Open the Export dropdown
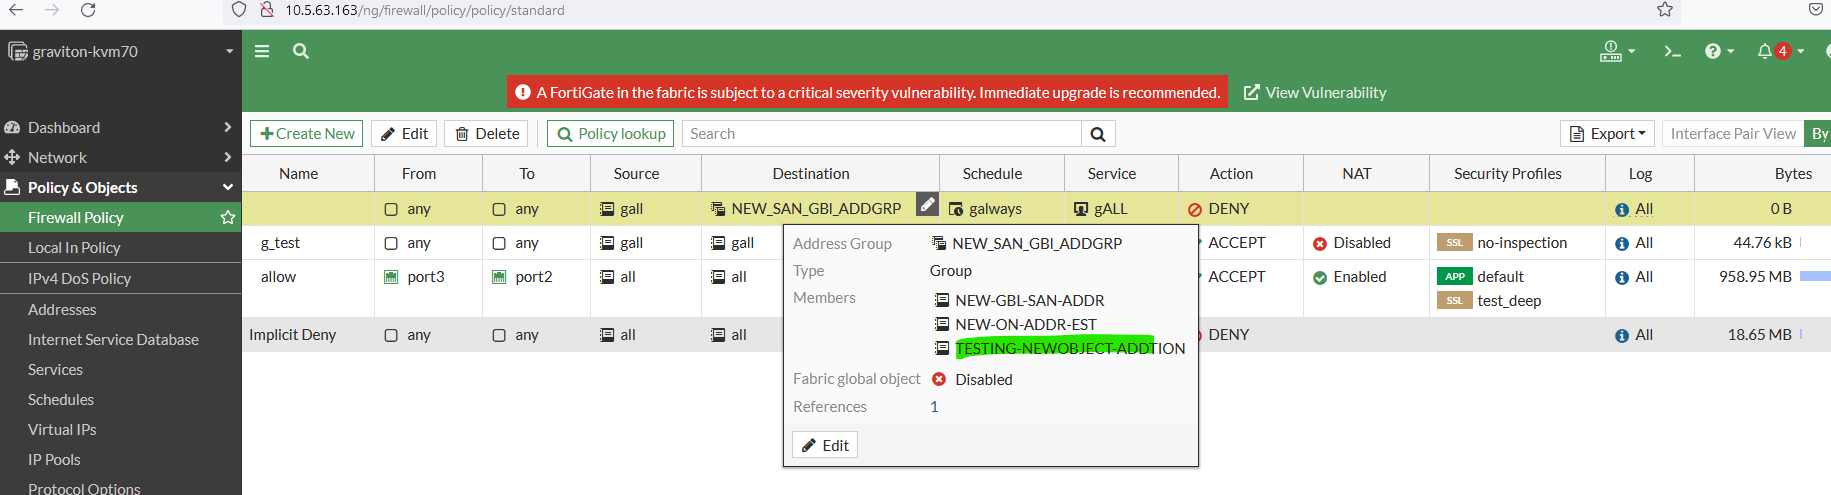 pos(1608,134)
